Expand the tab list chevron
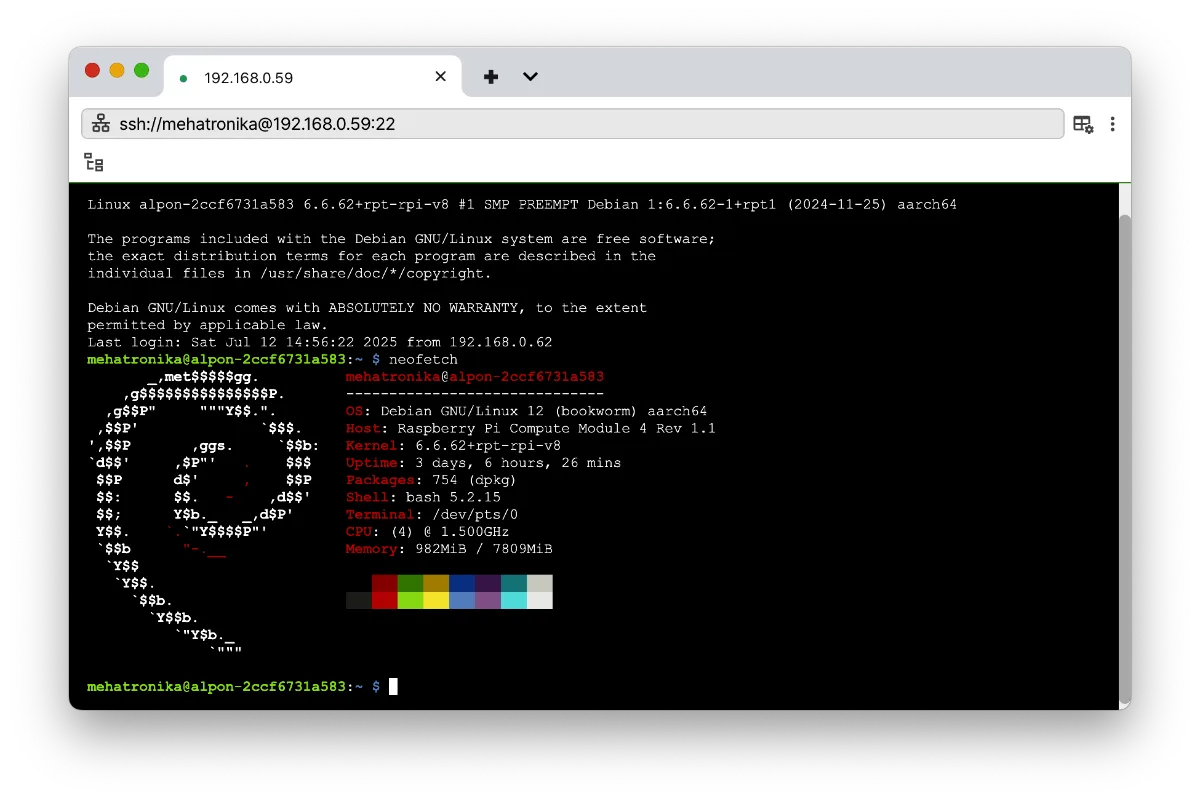Image resolution: width=1200 pixels, height=801 pixels. click(x=531, y=77)
